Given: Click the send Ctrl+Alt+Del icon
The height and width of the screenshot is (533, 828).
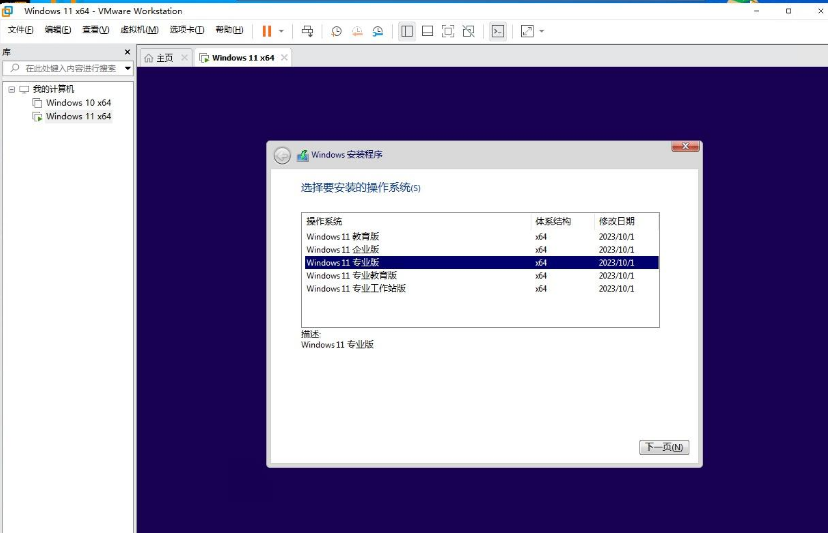Looking at the screenshot, I should click(307, 31).
